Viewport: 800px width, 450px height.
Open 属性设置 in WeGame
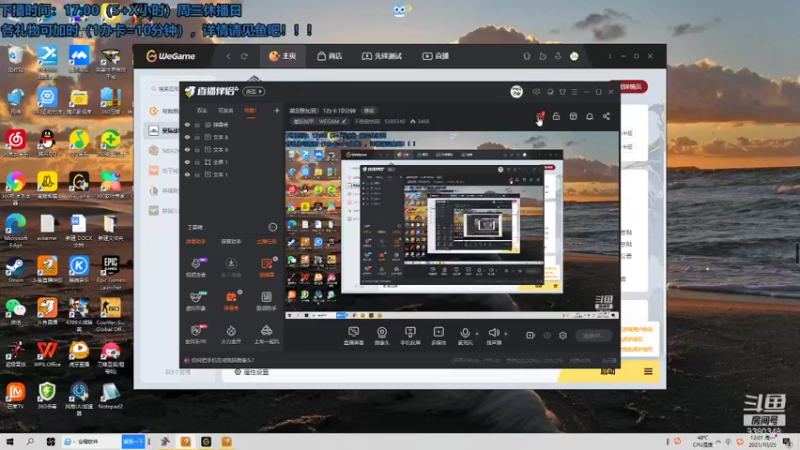pyautogui.click(x=252, y=372)
